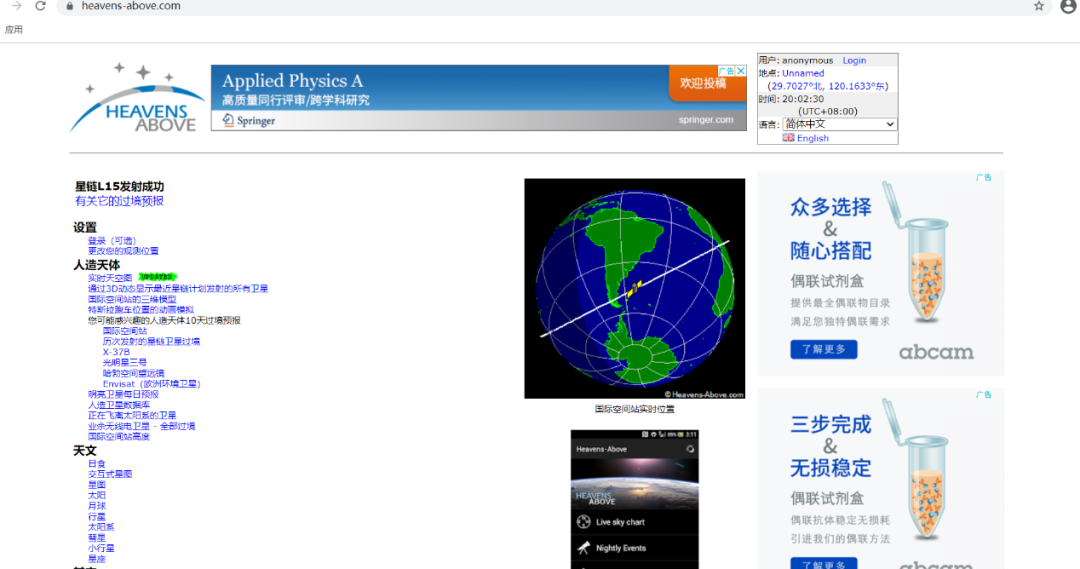Open the 国际空间站高度 link
1080x569 pixels.
pos(118,437)
